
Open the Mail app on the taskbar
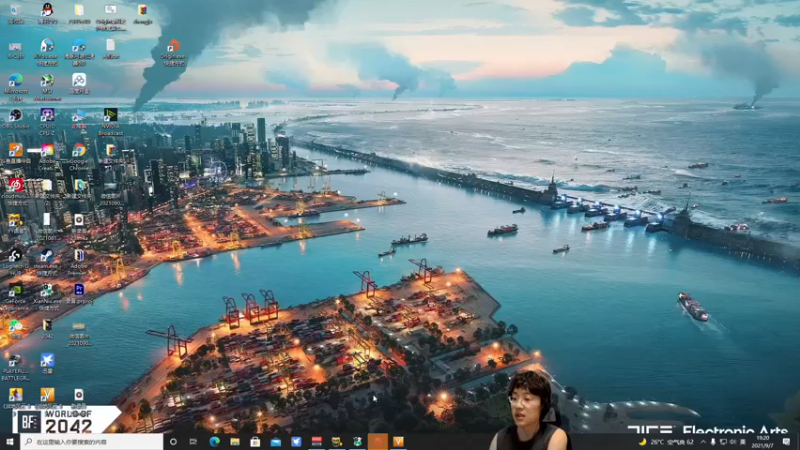pyautogui.click(x=276, y=441)
